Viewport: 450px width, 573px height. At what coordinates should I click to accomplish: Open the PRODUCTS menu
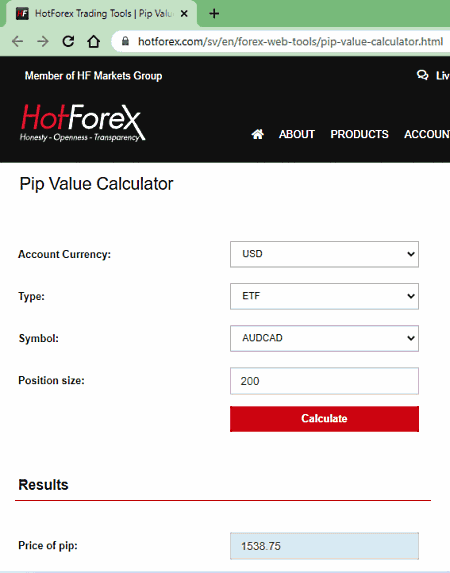(x=359, y=134)
